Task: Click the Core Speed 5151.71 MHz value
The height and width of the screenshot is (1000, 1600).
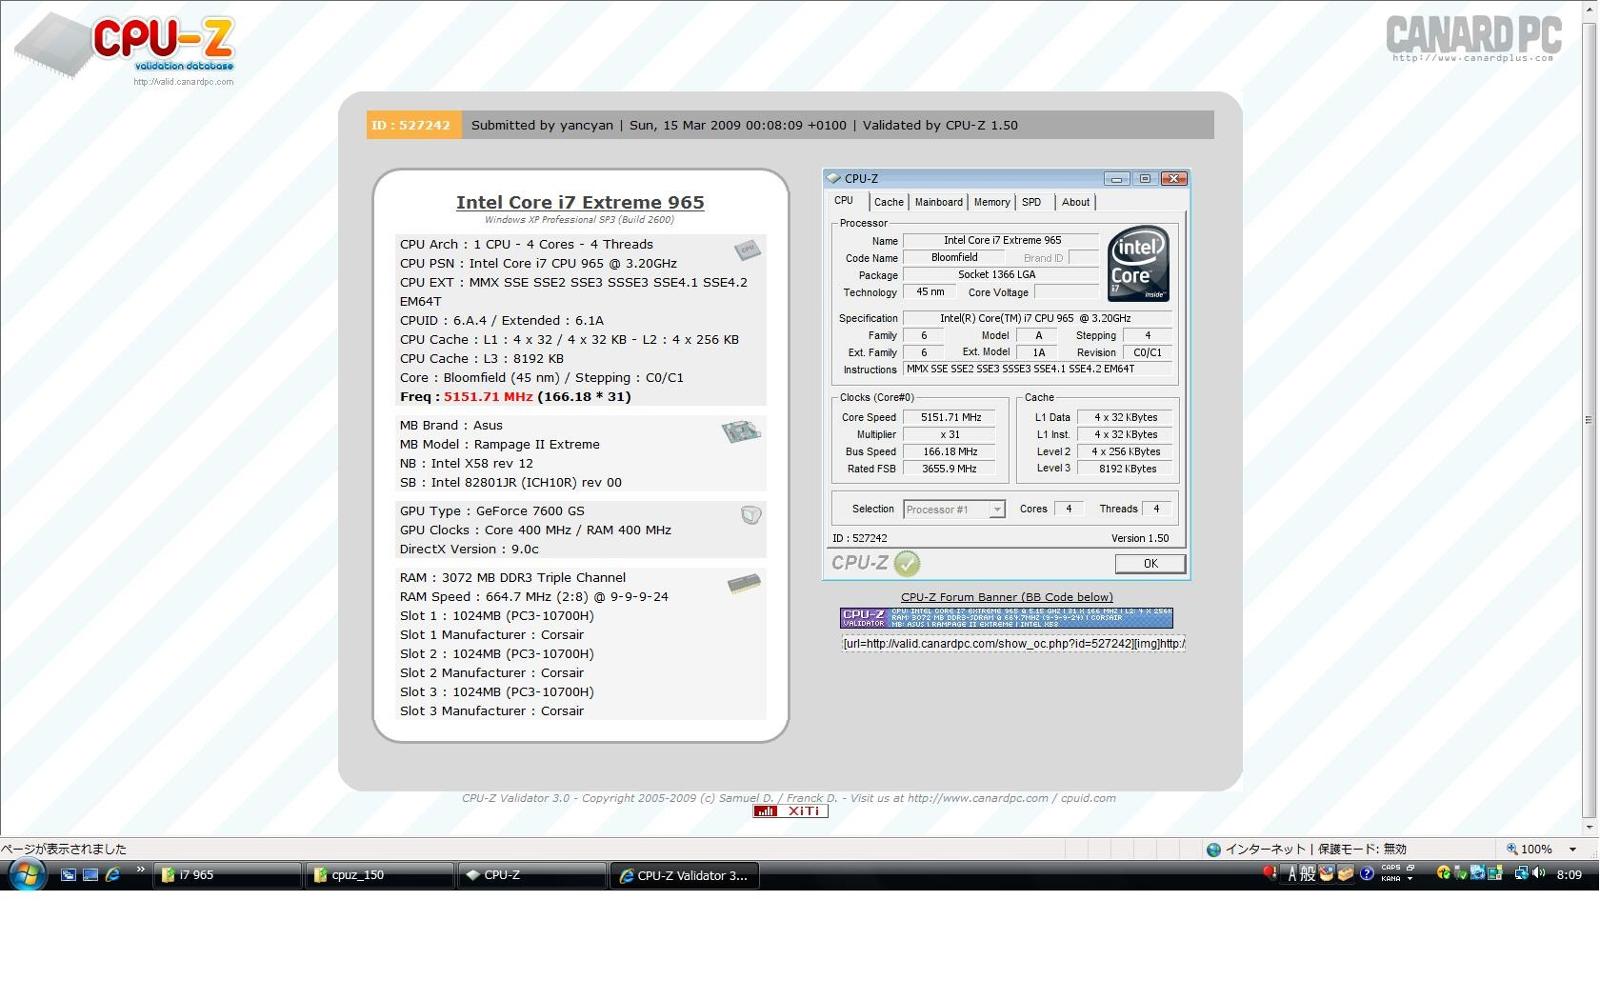Action: tap(950, 417)
